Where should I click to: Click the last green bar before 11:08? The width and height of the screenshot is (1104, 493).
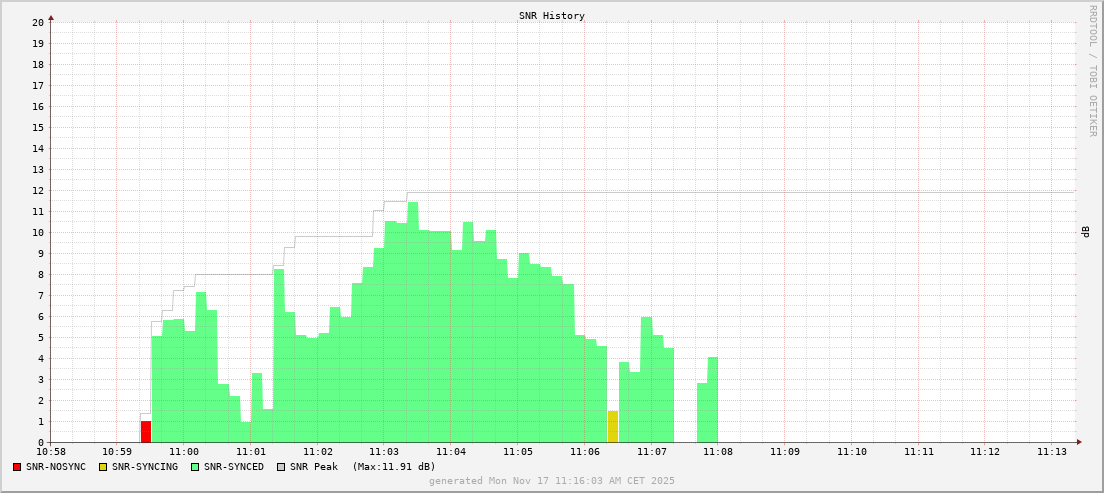click(712, 400)
